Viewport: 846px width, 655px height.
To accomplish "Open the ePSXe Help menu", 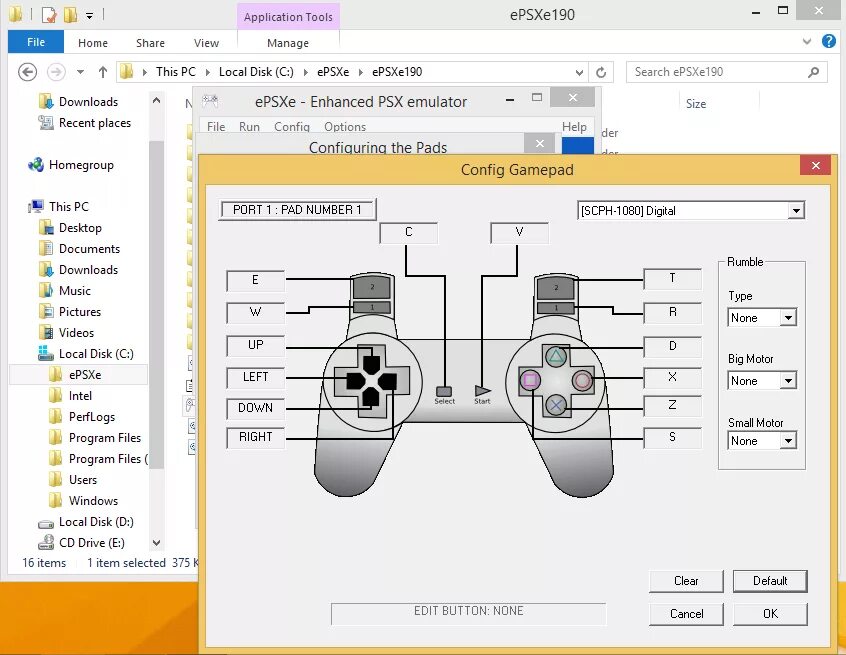I will 574,127.
